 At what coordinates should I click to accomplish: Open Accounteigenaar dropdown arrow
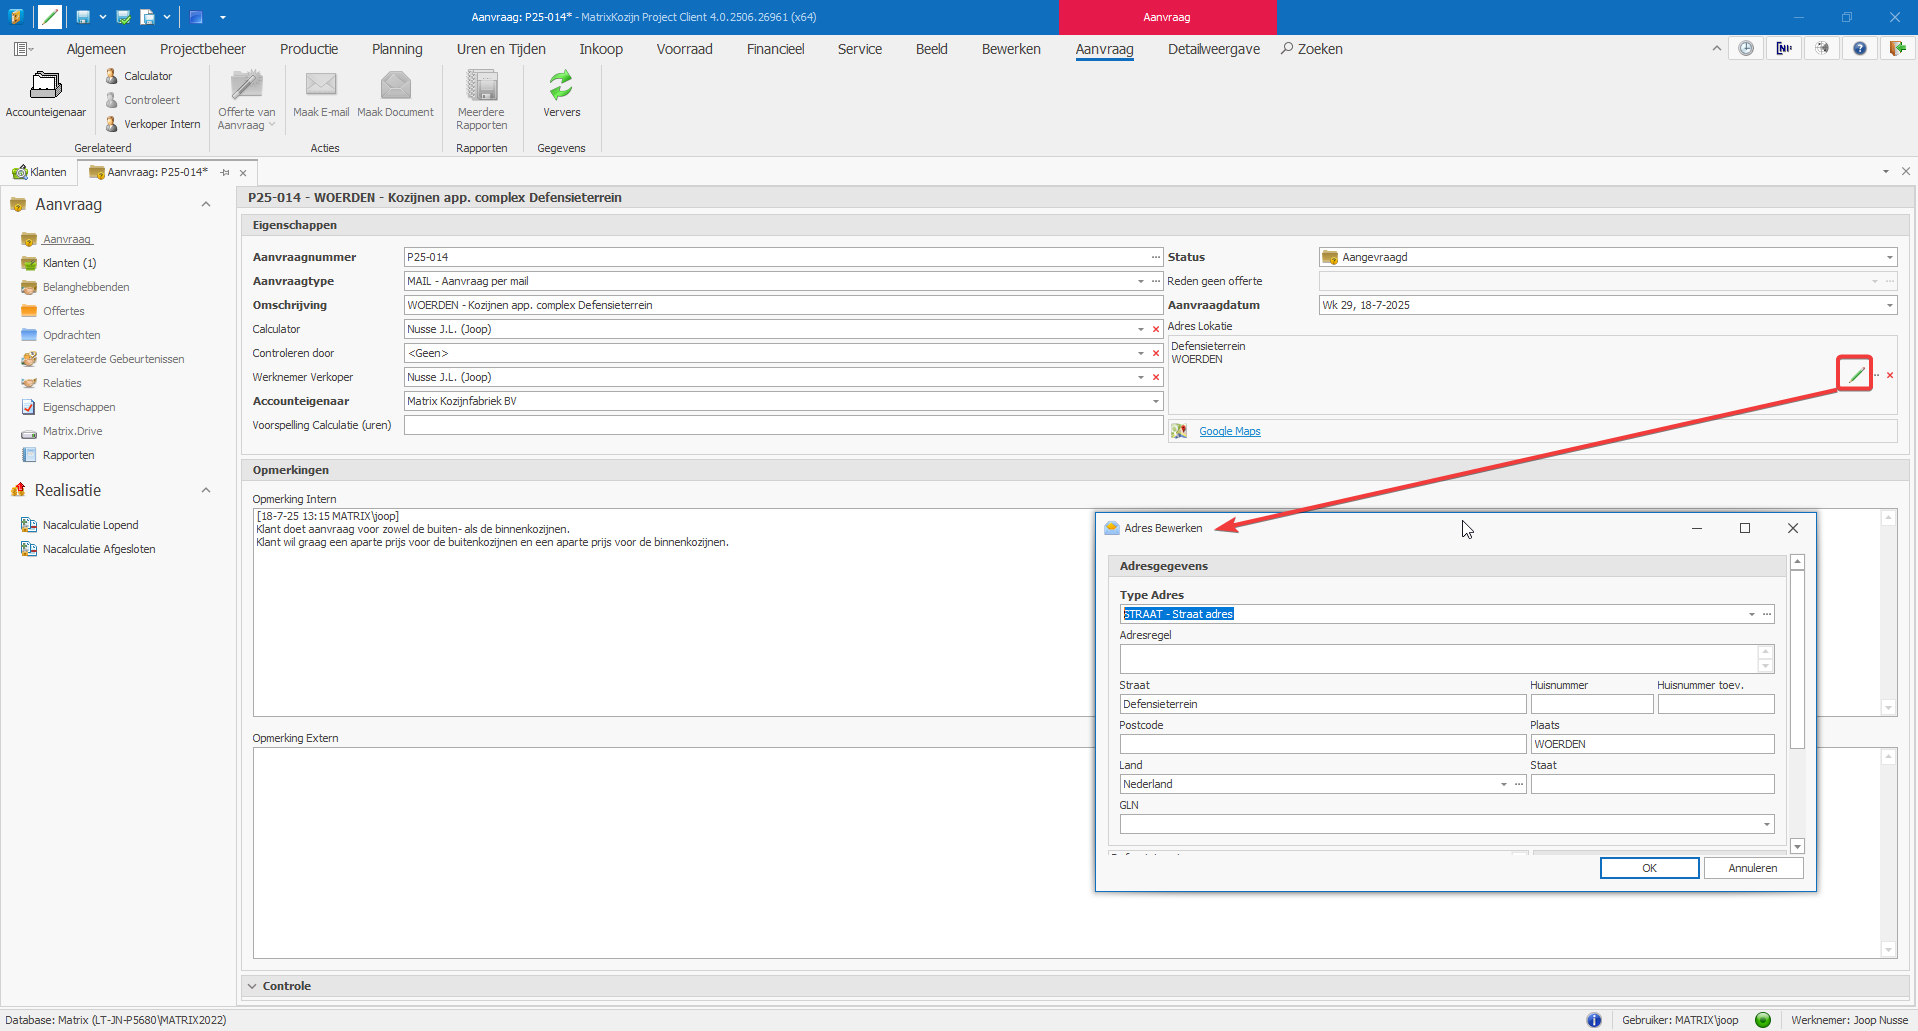click(x=1155, y=401)
